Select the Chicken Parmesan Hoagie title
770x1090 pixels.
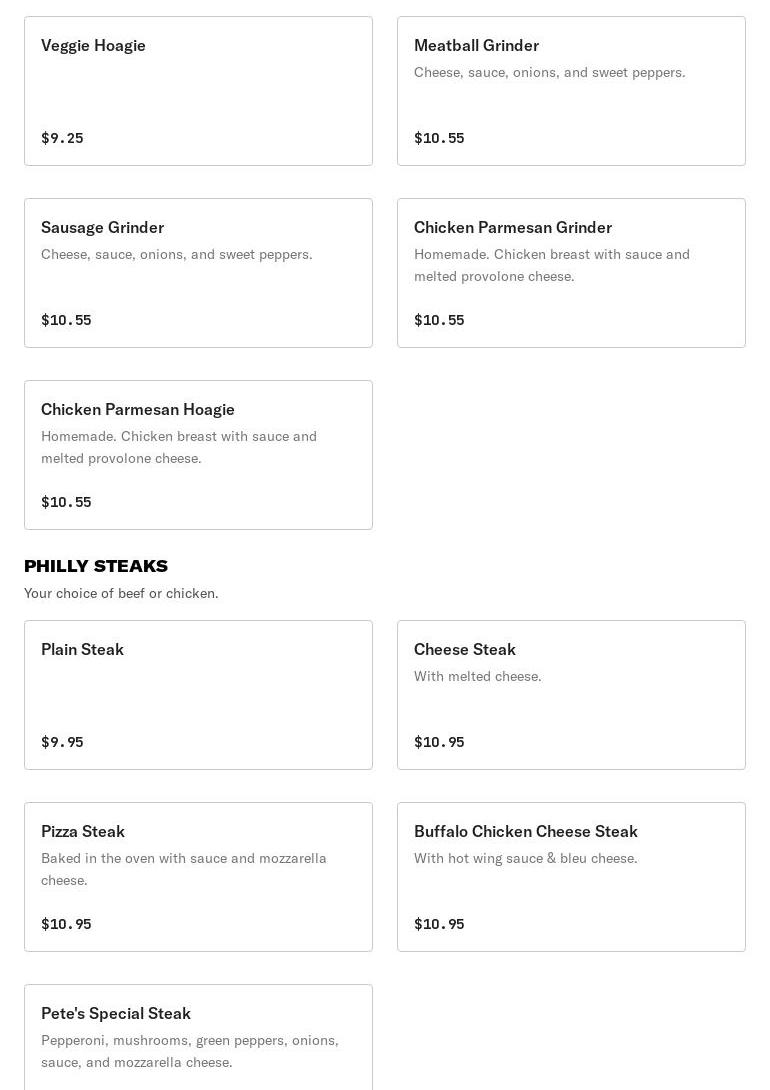coord(138,410)
